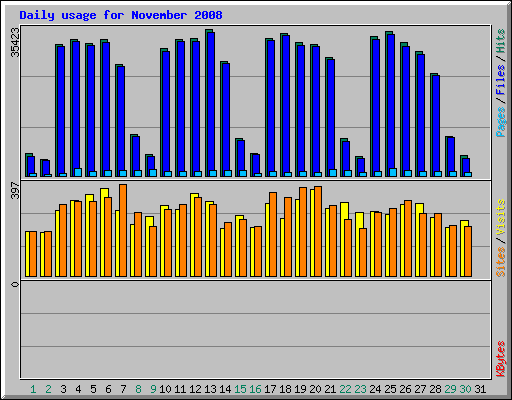Click the yellow "Visits" legend label
This screenshot has width=512, height=400.
(501, 217)
